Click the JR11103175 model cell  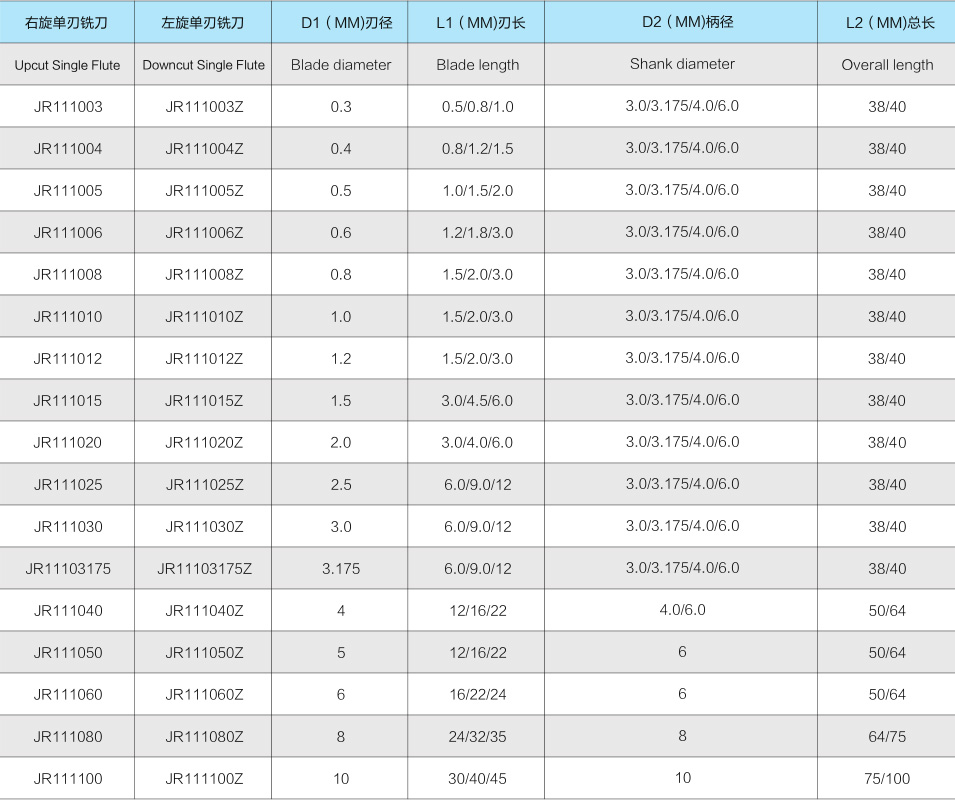pyautogui.click(x=67, y=568)
